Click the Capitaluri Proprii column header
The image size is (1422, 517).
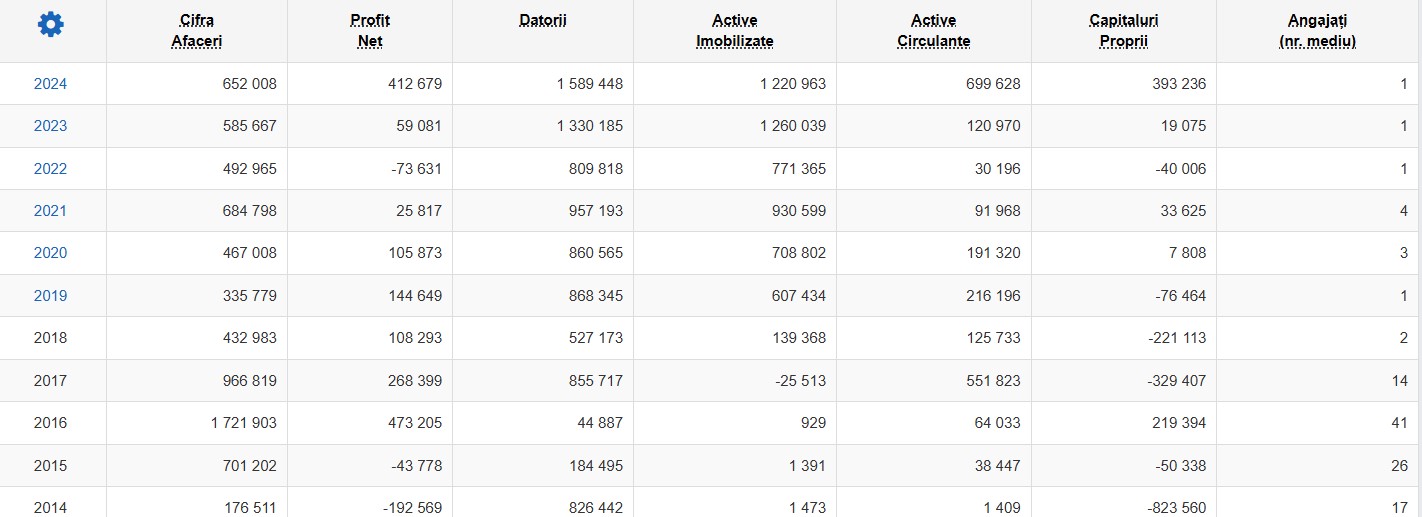1124,31
